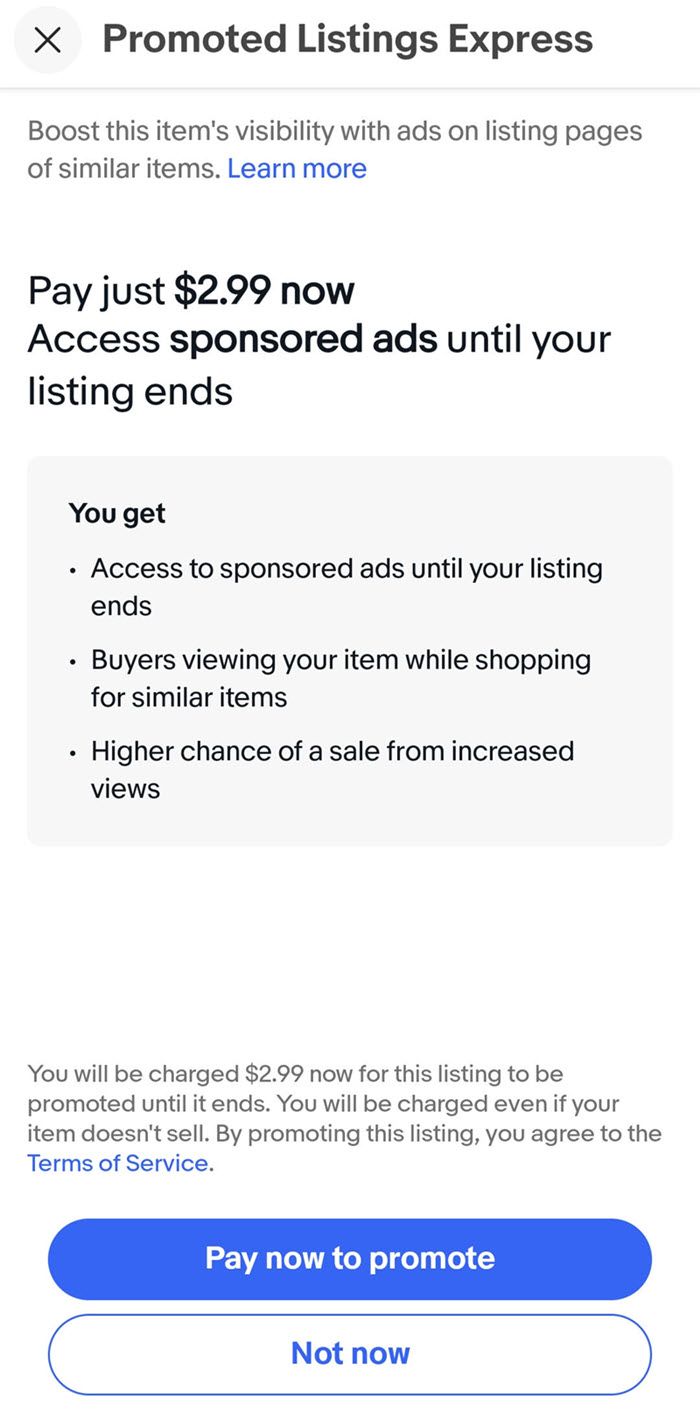The image size is (700, 1413).
Task: Click the Promoted Listings Express title
Action: coord(348,39)
